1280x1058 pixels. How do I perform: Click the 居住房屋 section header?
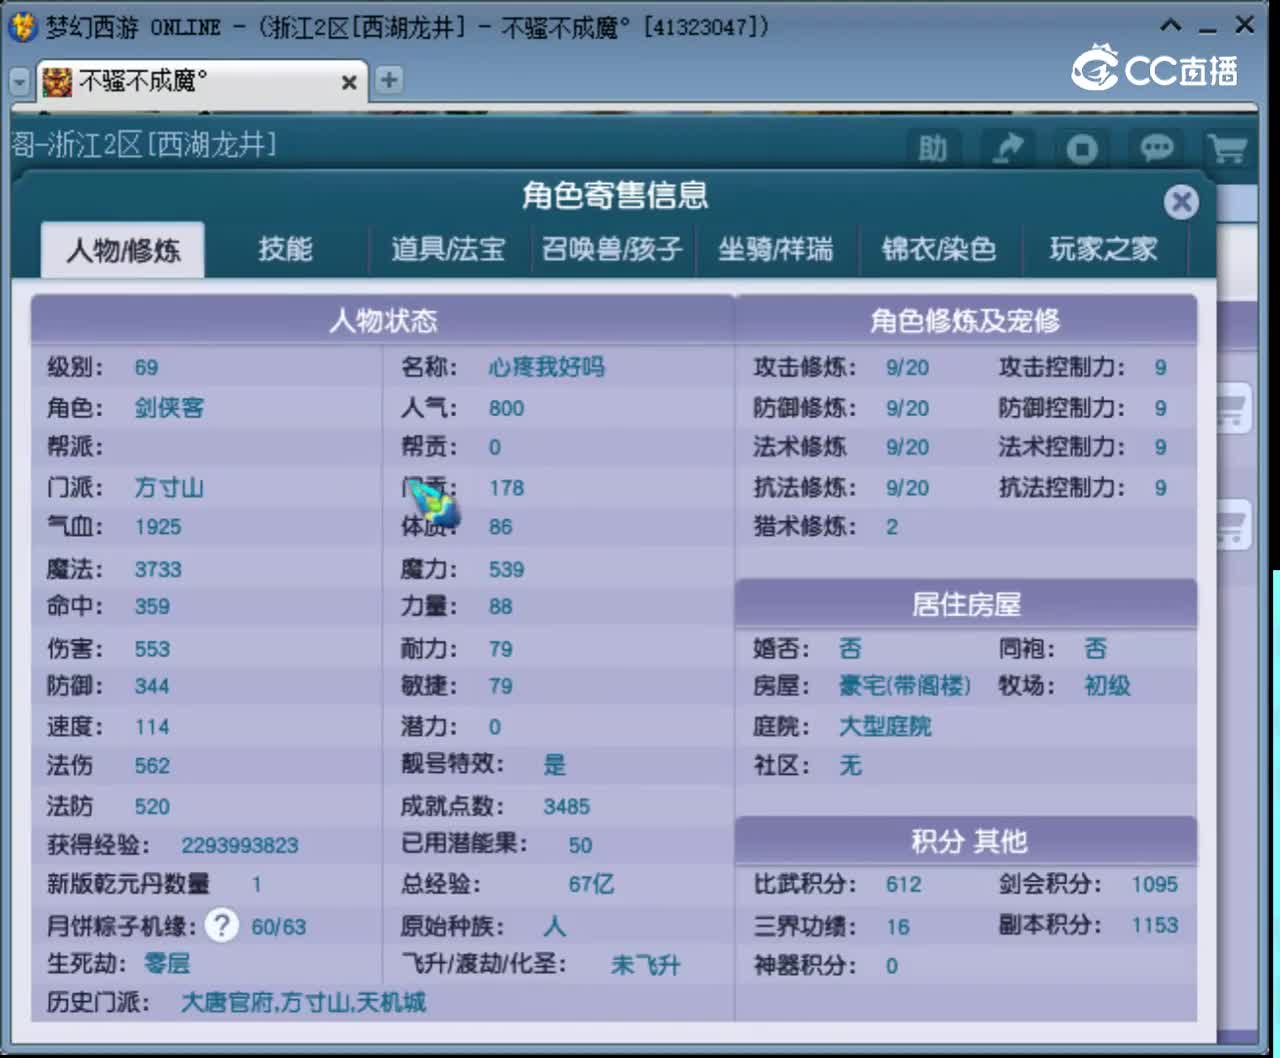point(966,604)
